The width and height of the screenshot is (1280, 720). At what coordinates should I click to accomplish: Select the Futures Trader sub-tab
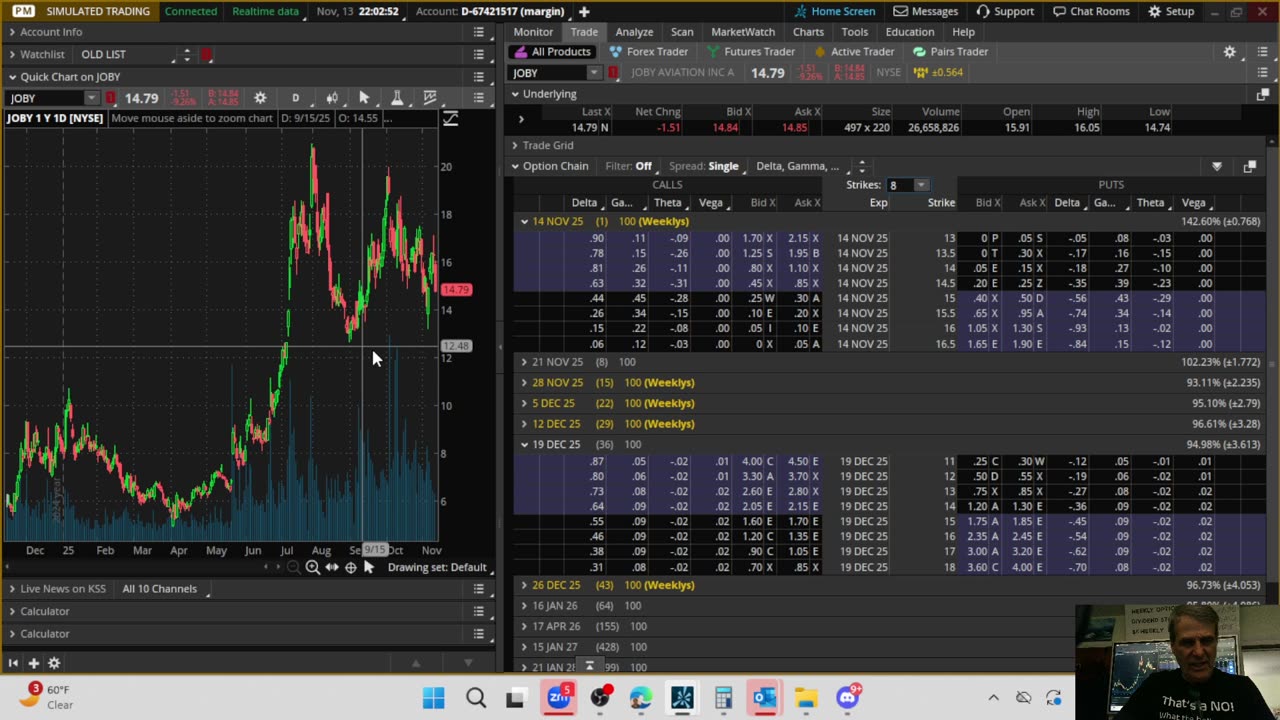click(750, 52)
